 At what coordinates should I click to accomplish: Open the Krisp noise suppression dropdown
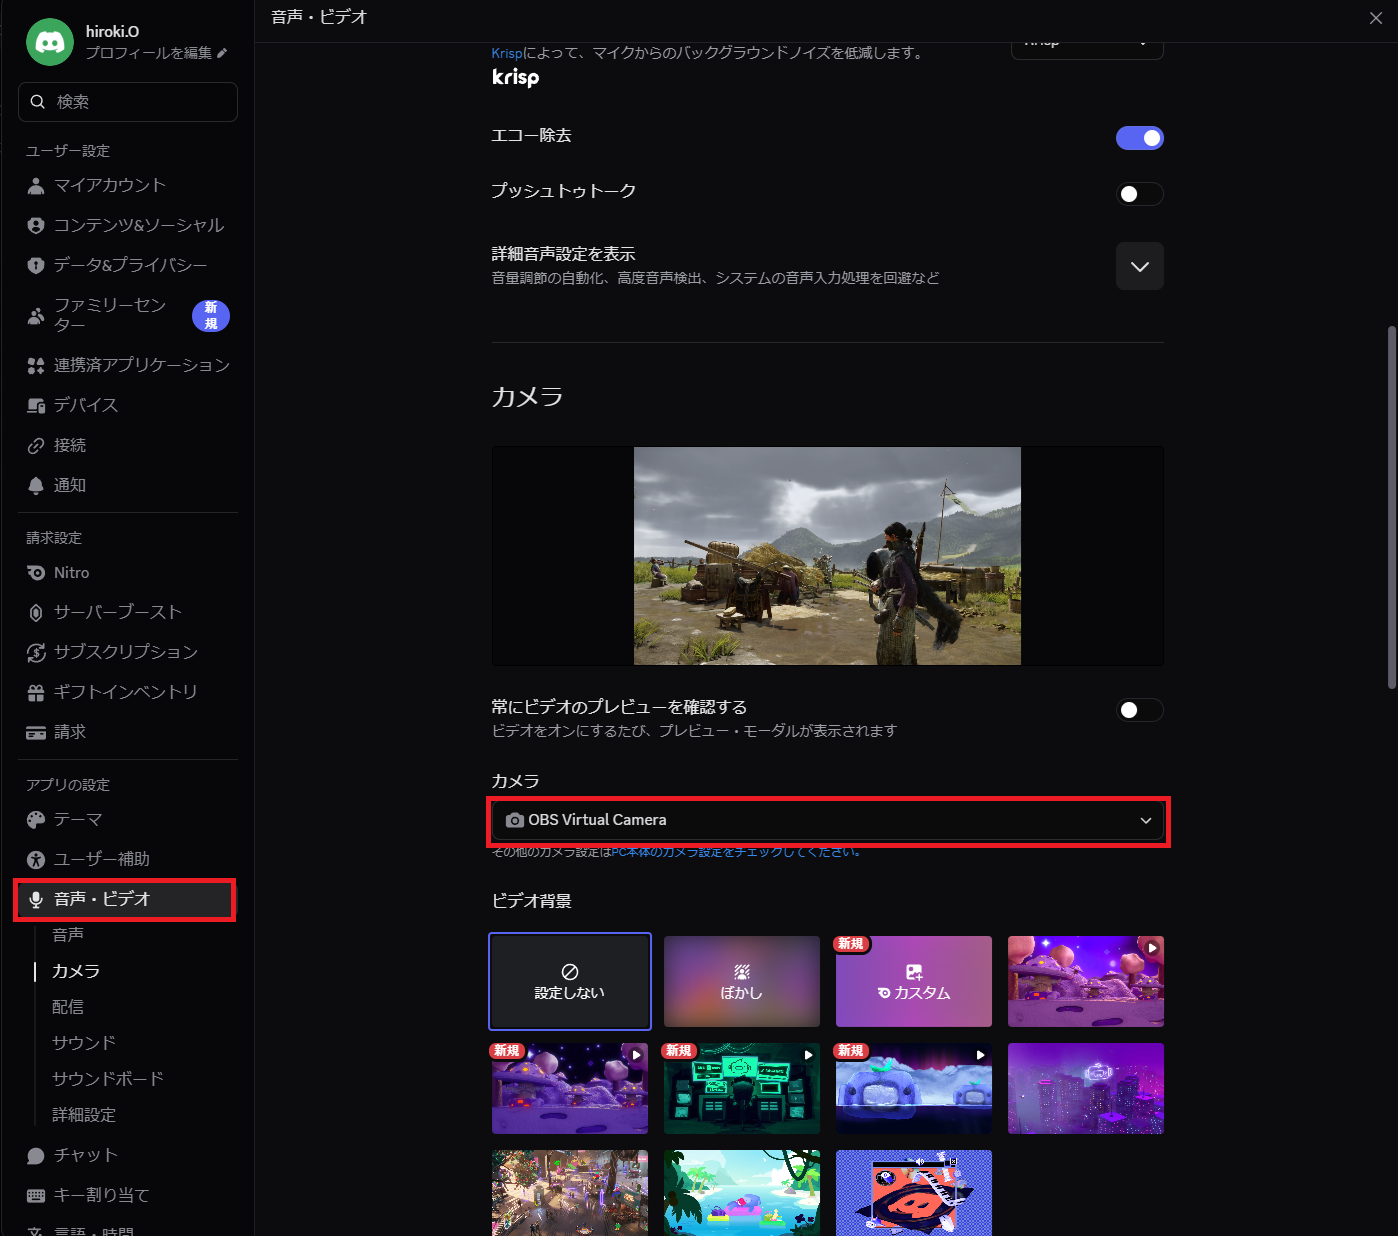[1087, 46]
